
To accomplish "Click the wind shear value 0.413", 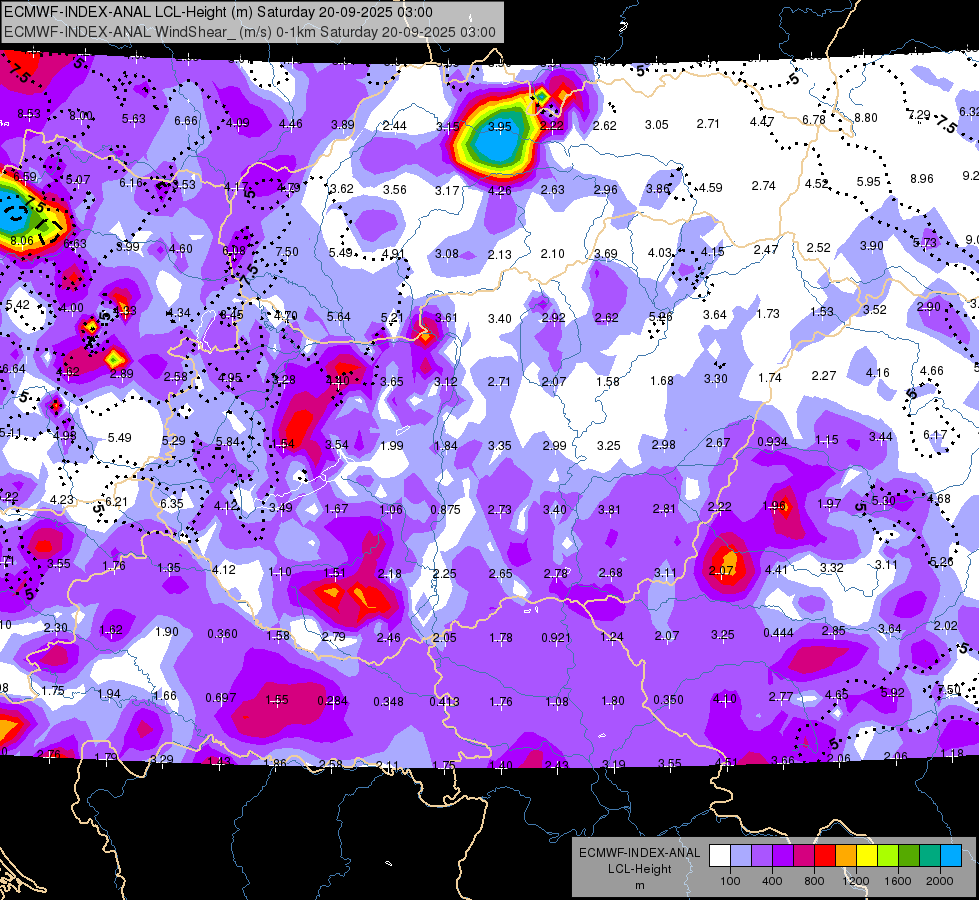I will coord(445,702).
